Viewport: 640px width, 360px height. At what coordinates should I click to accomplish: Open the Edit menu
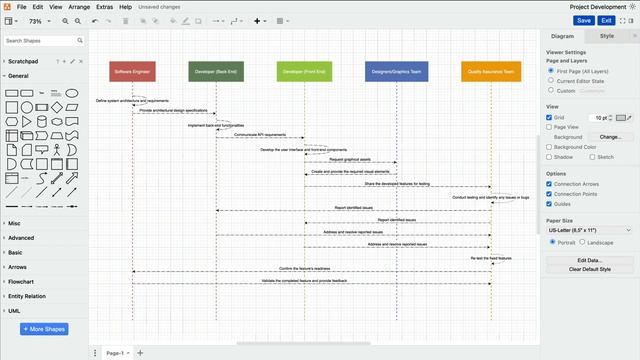pos(38,7)
